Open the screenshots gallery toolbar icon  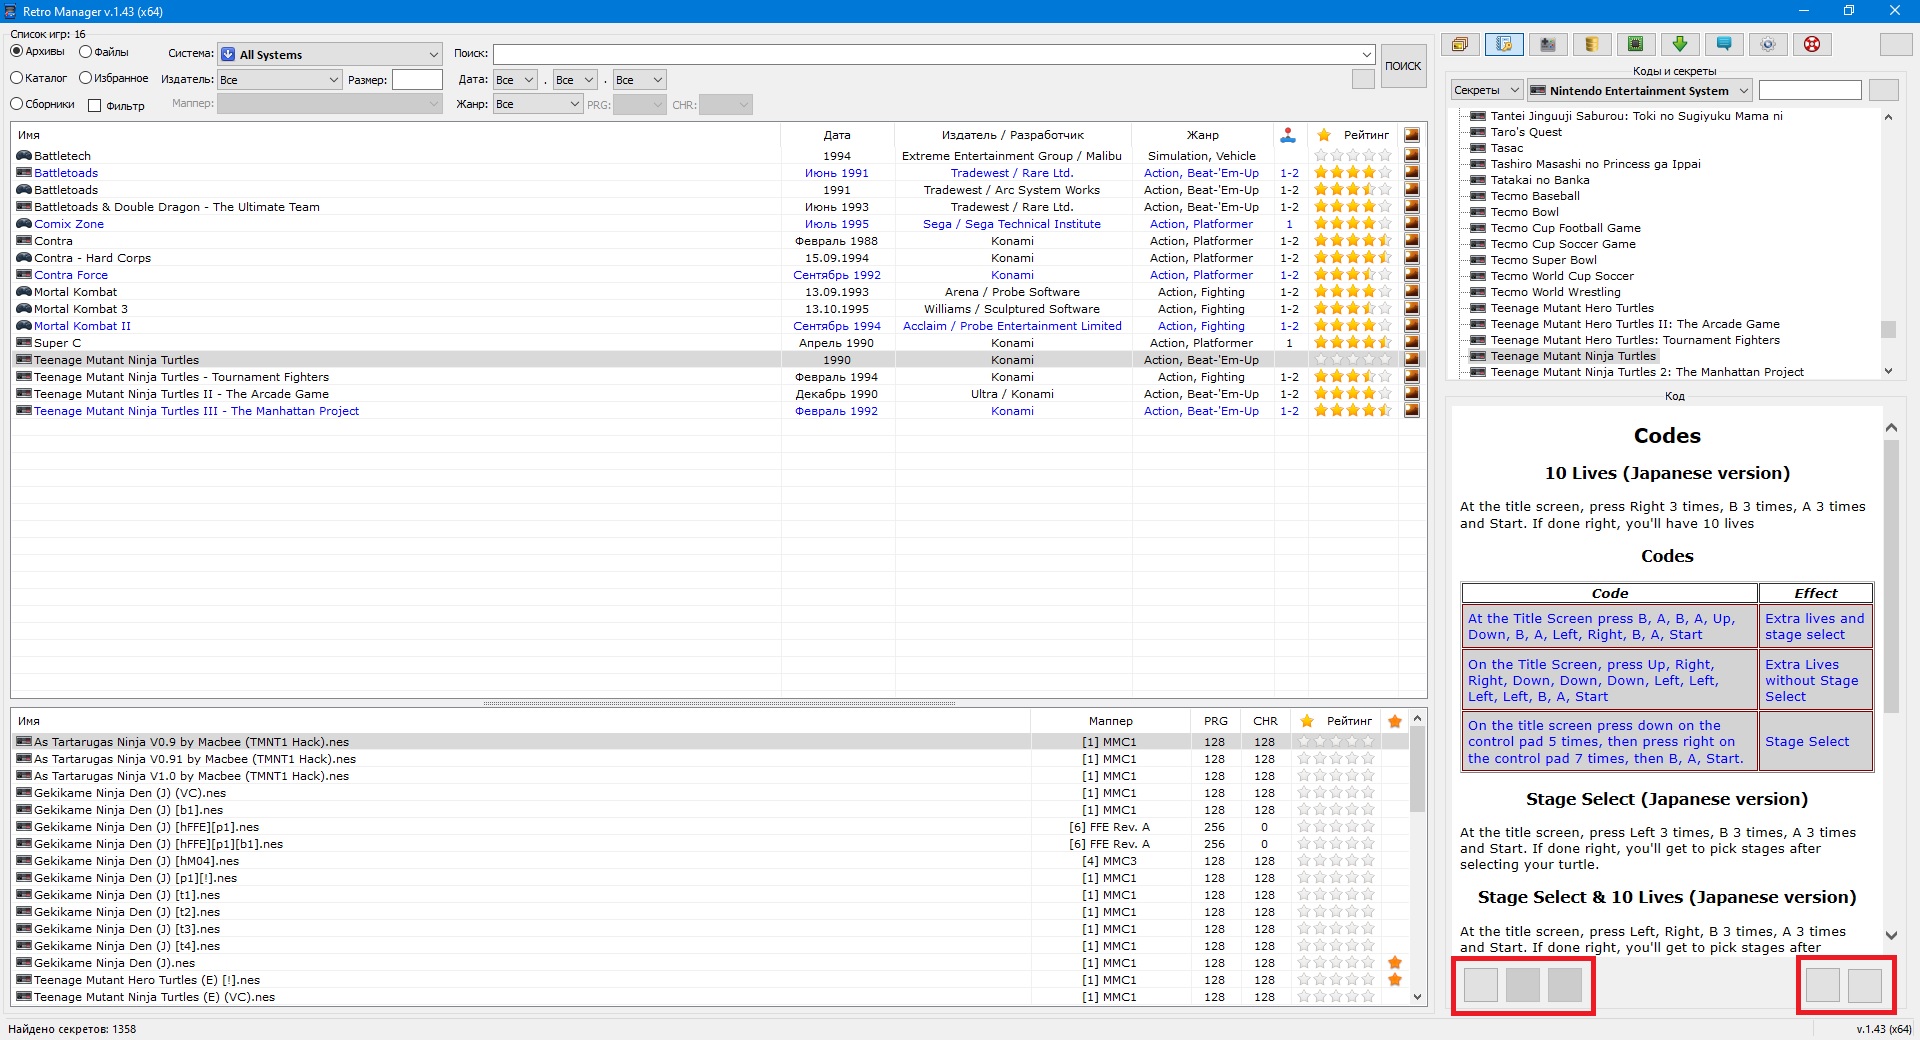[1460, 44]
